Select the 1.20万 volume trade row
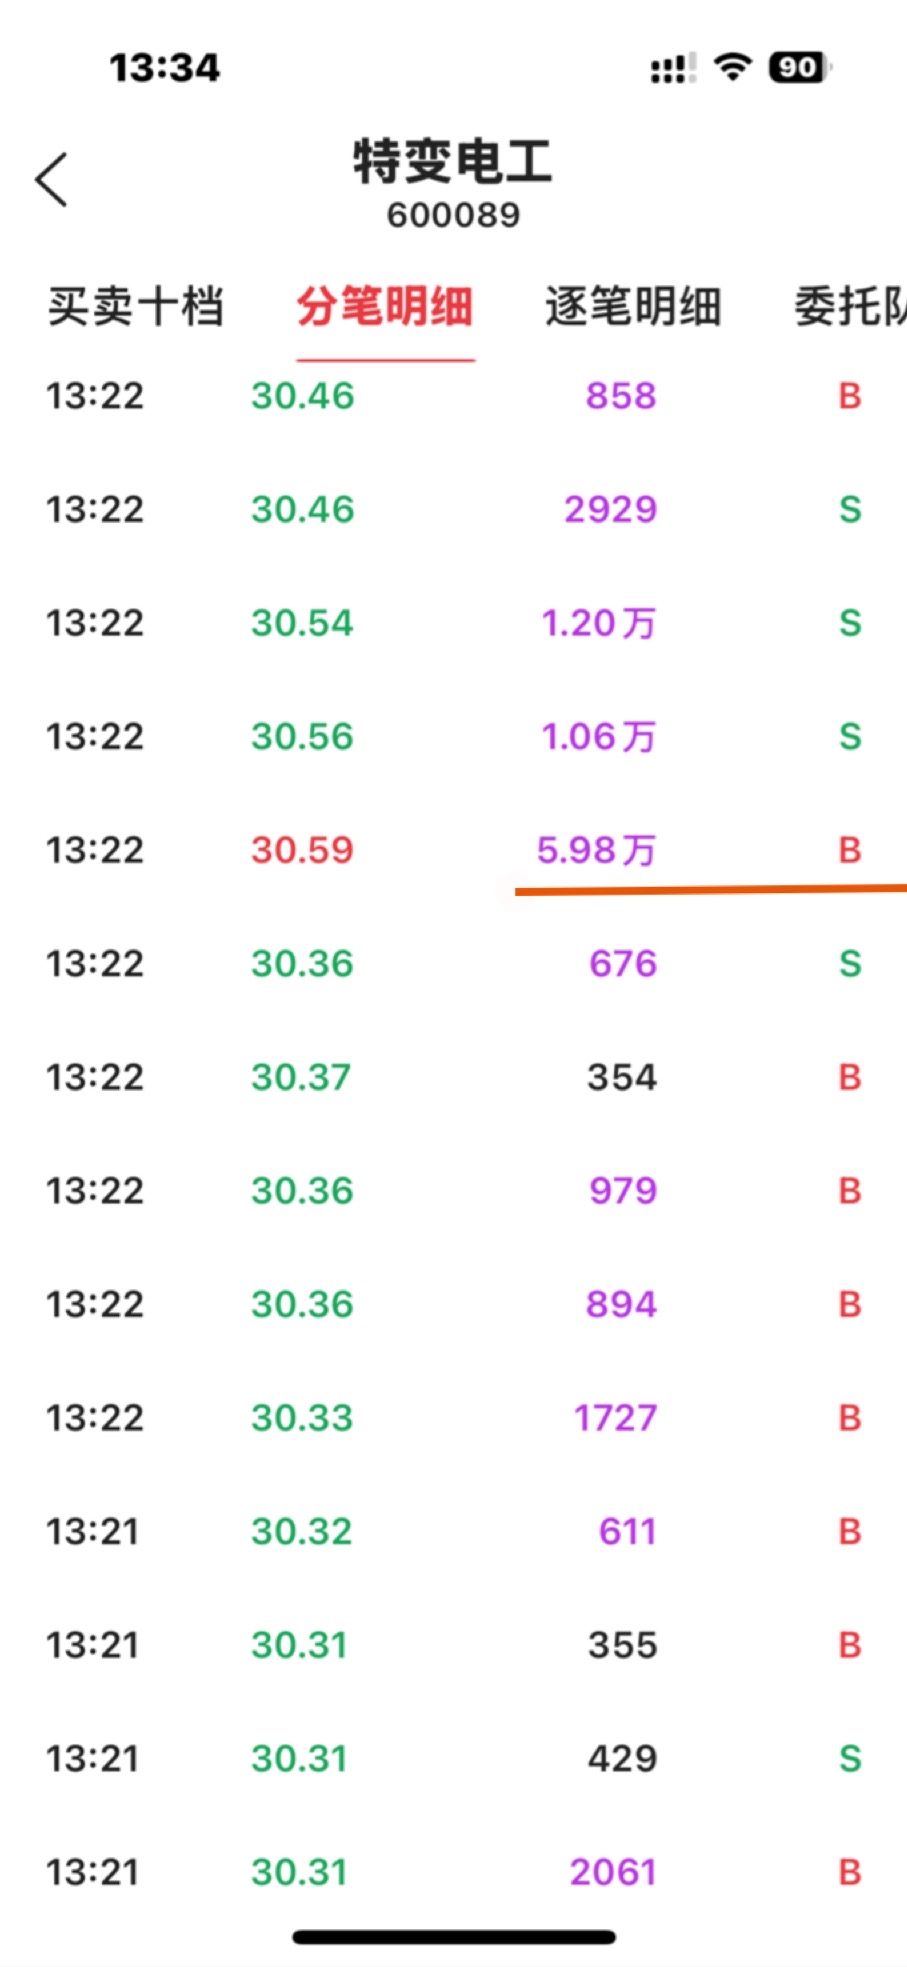 click(x=598, y=623)
